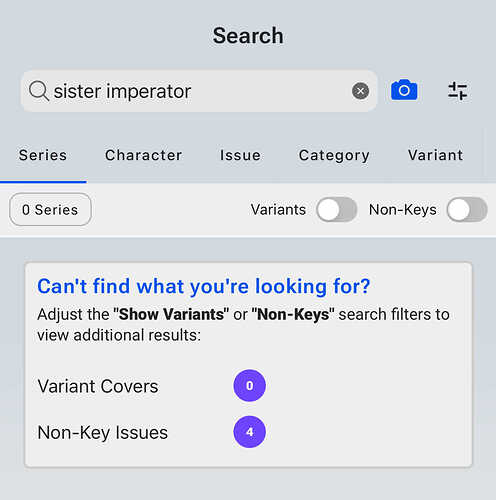Turn on the Non-Keys toggle
Image resolution: width=496 pixels, height=500 pixels.
click(x=467, y=210)
